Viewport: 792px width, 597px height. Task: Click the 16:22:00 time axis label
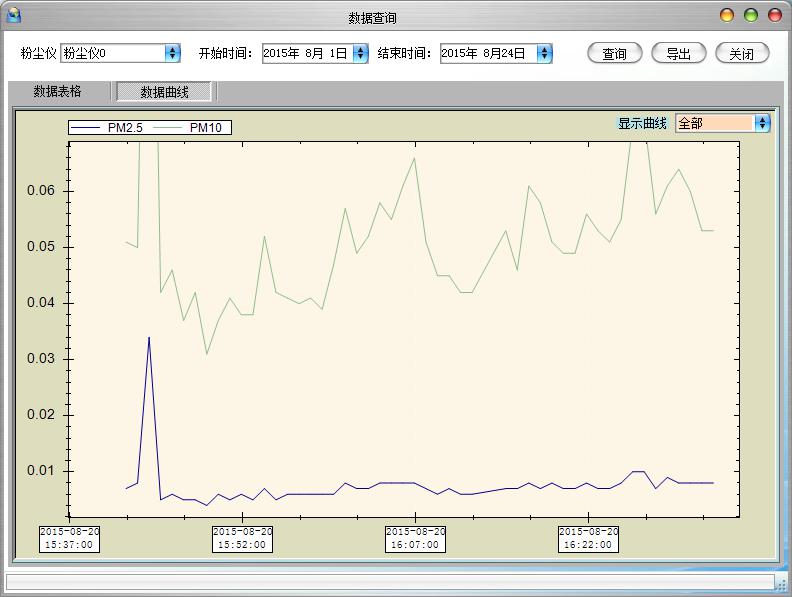tap(588, 538)
